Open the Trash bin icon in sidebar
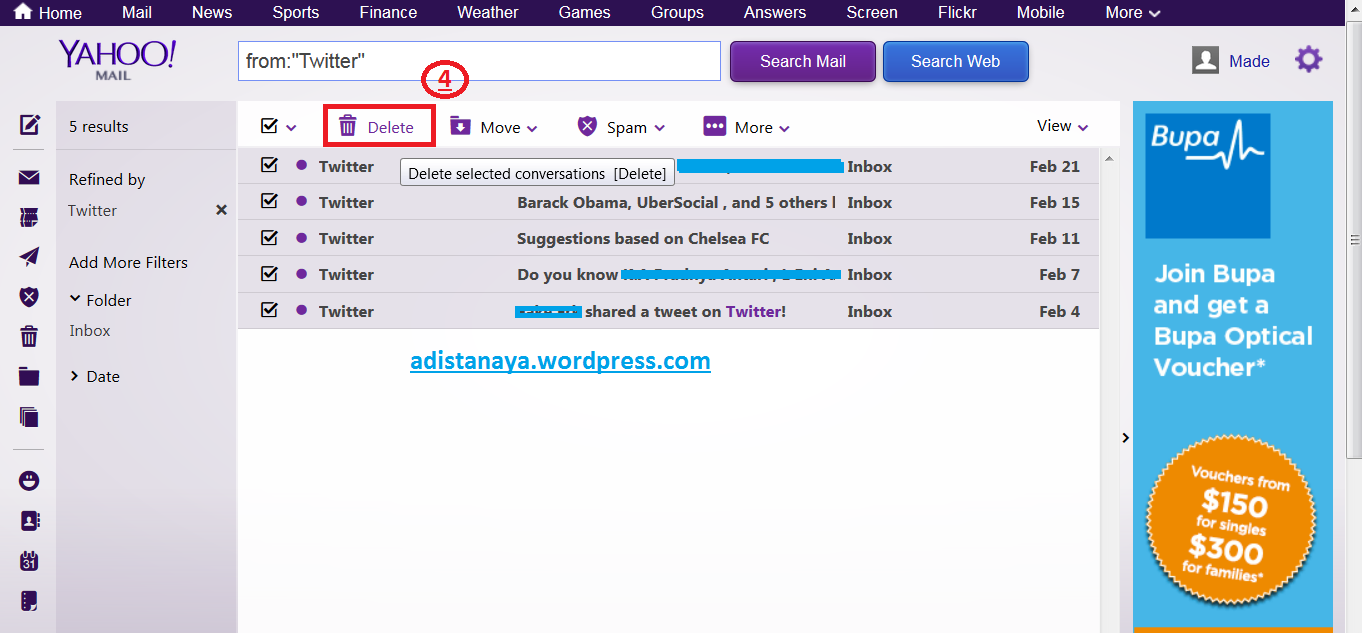This screenshot has height=633, width=1362. pos(29,336)
